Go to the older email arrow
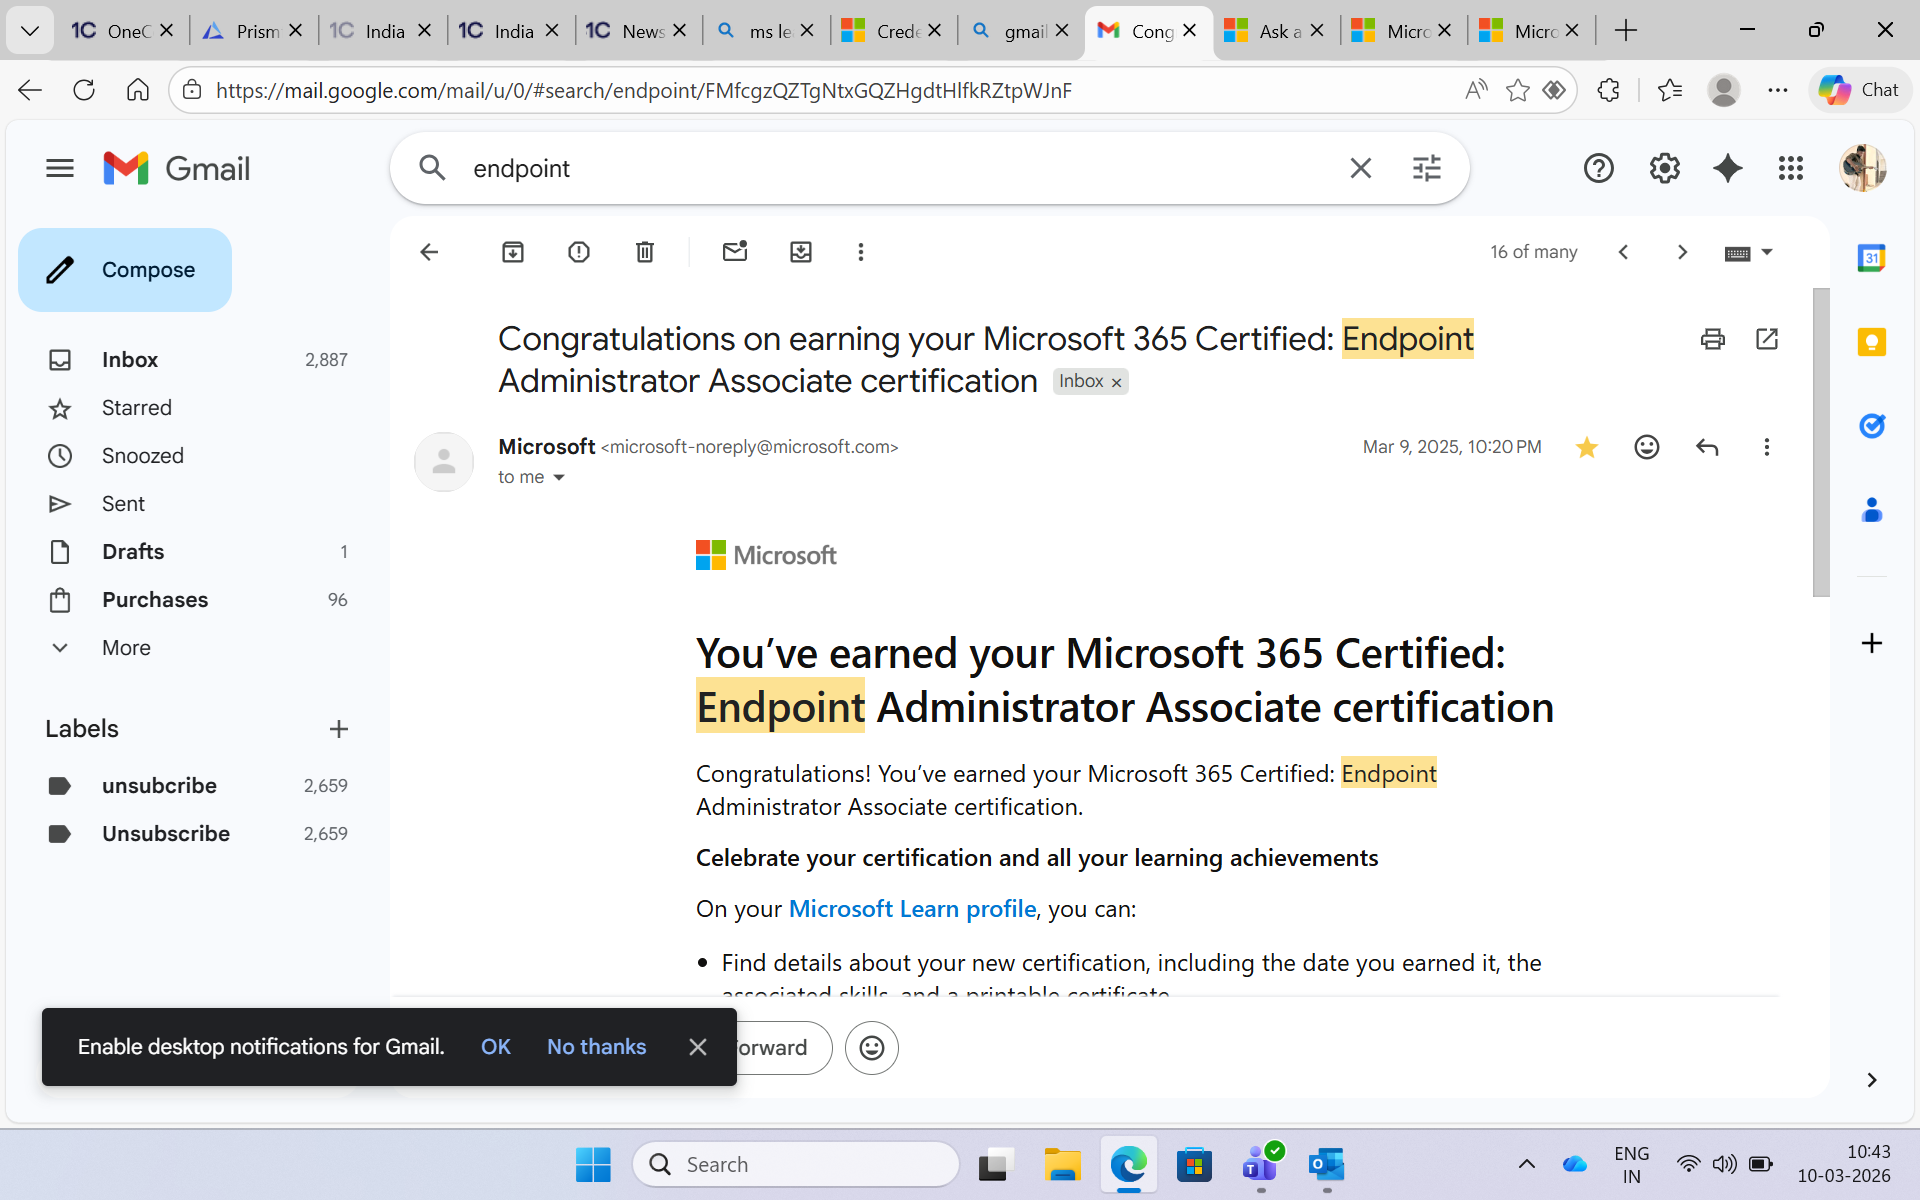Image resolution: width=1920 pixels, height=1200 pixels. click(x=1682, y=252)
